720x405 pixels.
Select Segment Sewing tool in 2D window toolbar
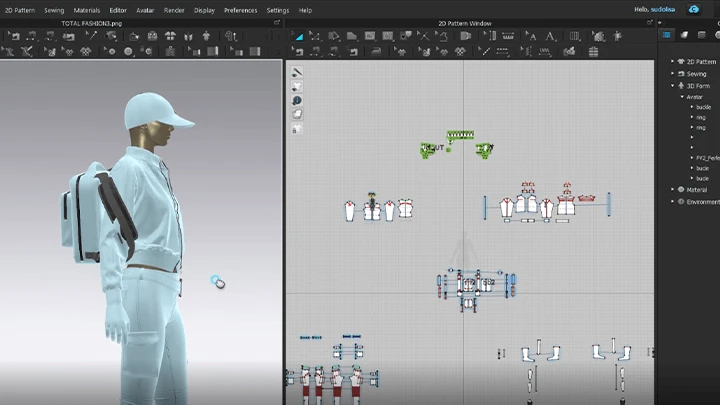[315, 51]
